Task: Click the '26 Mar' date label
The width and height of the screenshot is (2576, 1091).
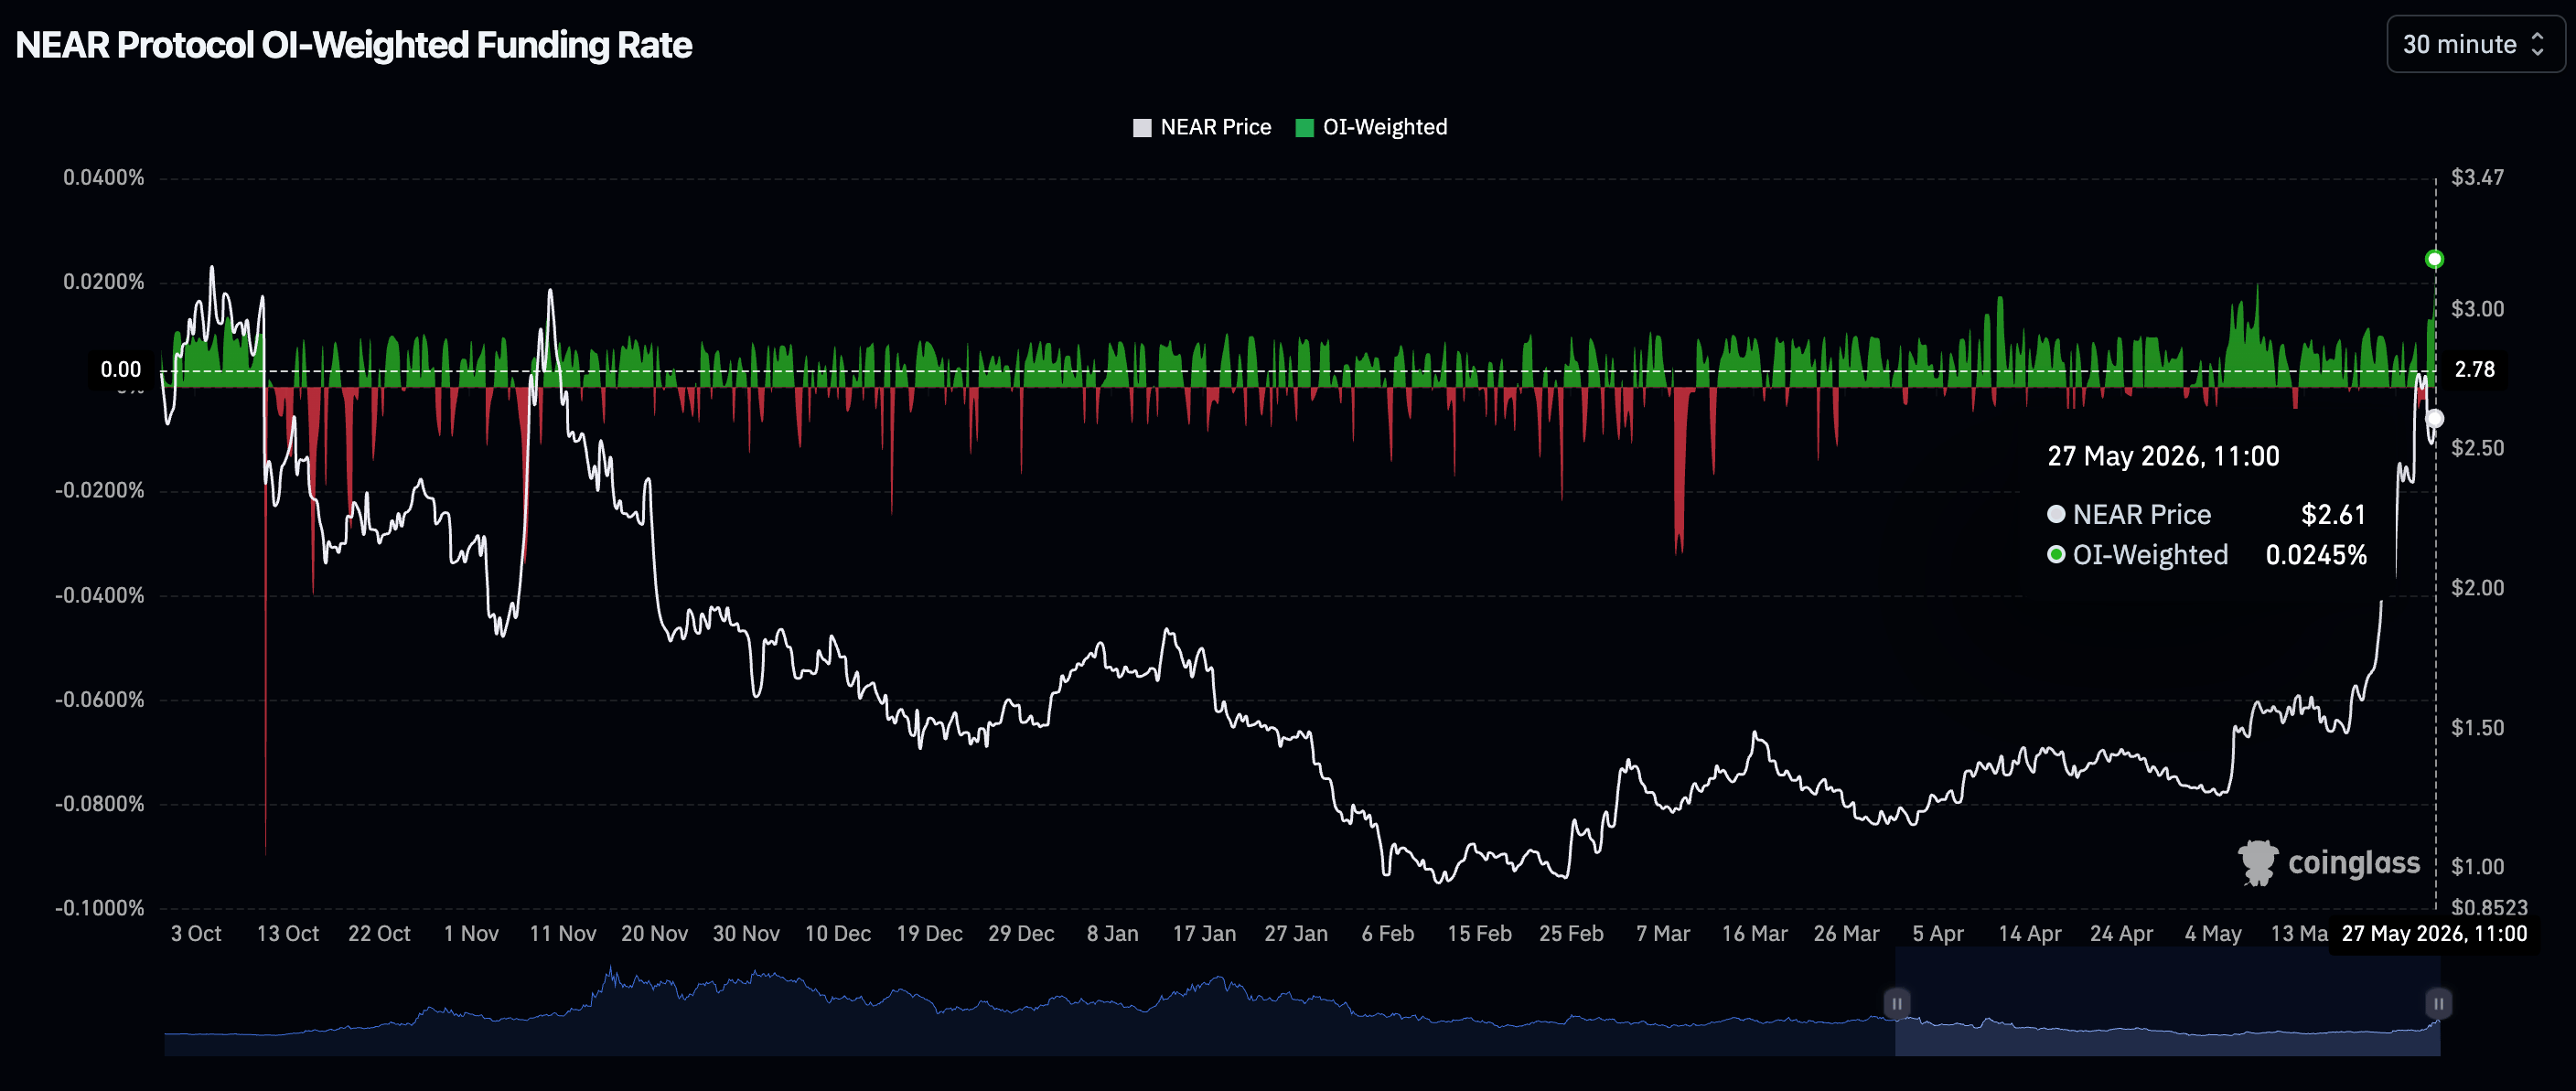Action: pyautogui.click(x=1847, y=933)
